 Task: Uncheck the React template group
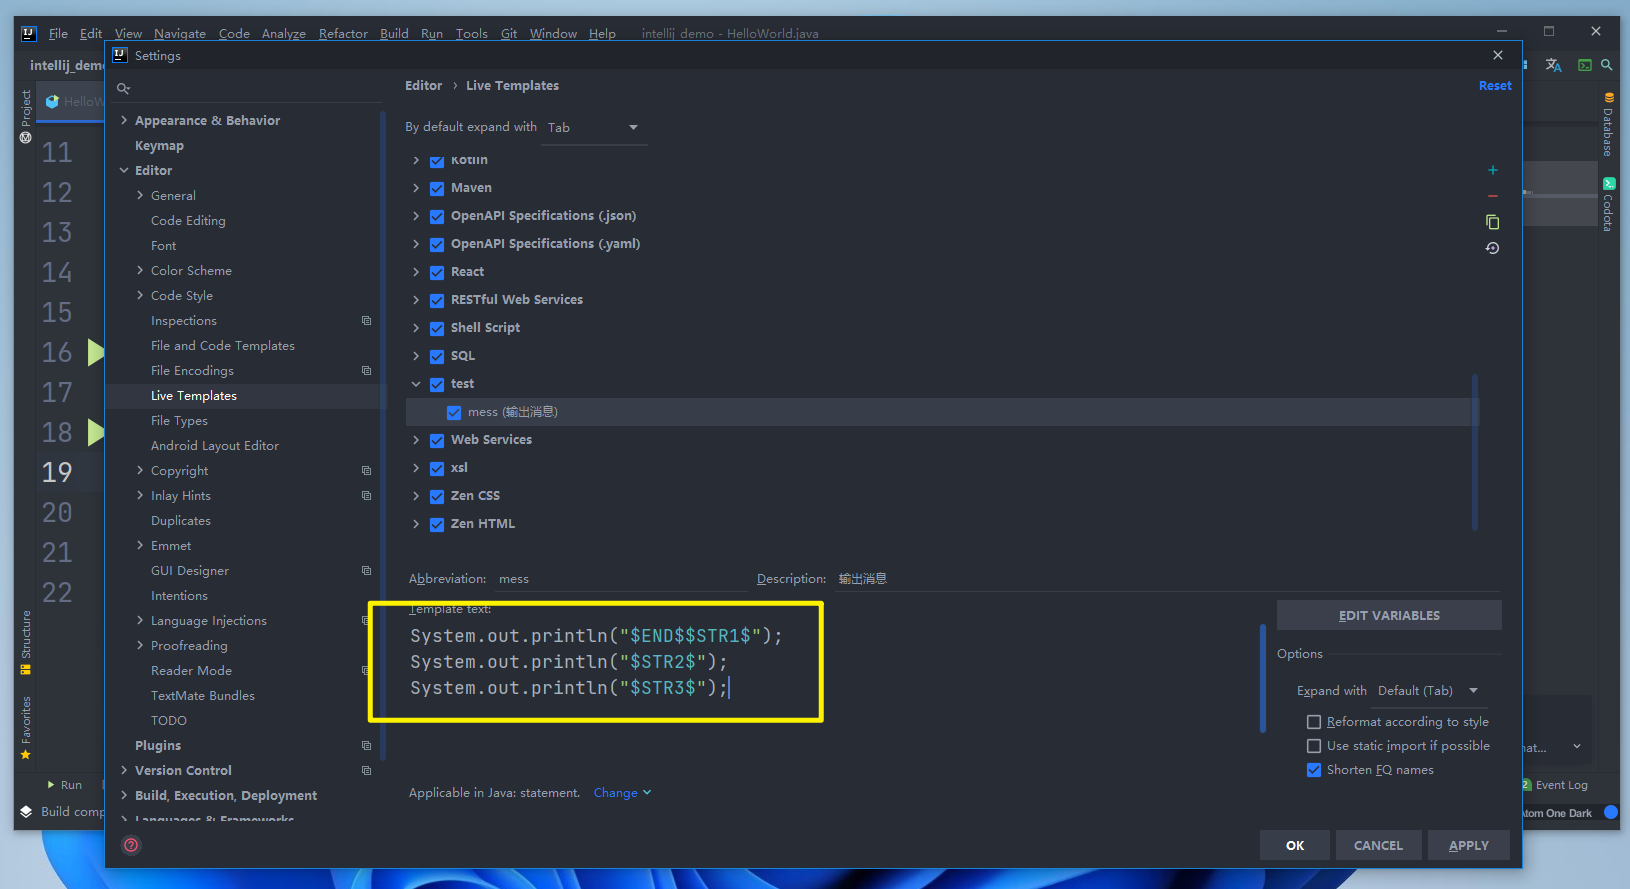pos(437,272)
